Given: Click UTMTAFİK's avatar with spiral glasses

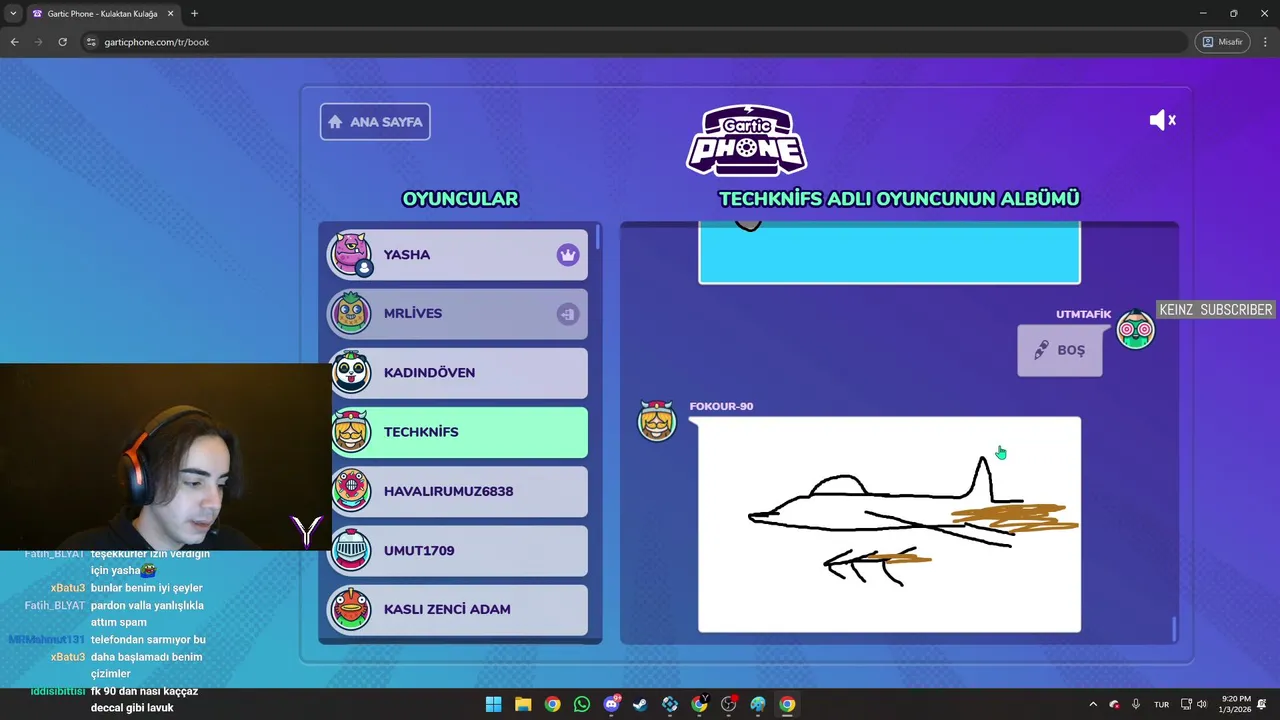Looking at the screenshot, I should tap(1135, 330).
